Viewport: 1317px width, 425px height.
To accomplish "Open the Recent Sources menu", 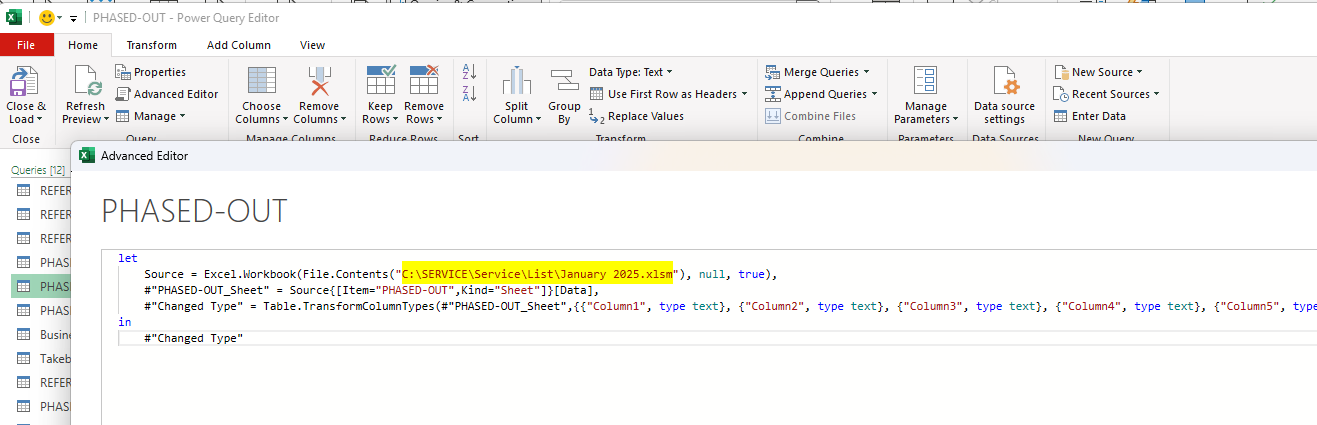I will (x=1106, y=94).
